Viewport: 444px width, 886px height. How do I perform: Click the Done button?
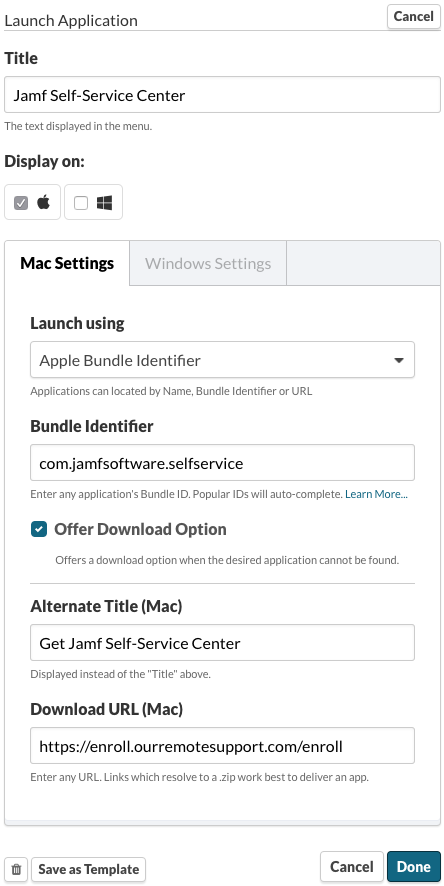[413, 867]
